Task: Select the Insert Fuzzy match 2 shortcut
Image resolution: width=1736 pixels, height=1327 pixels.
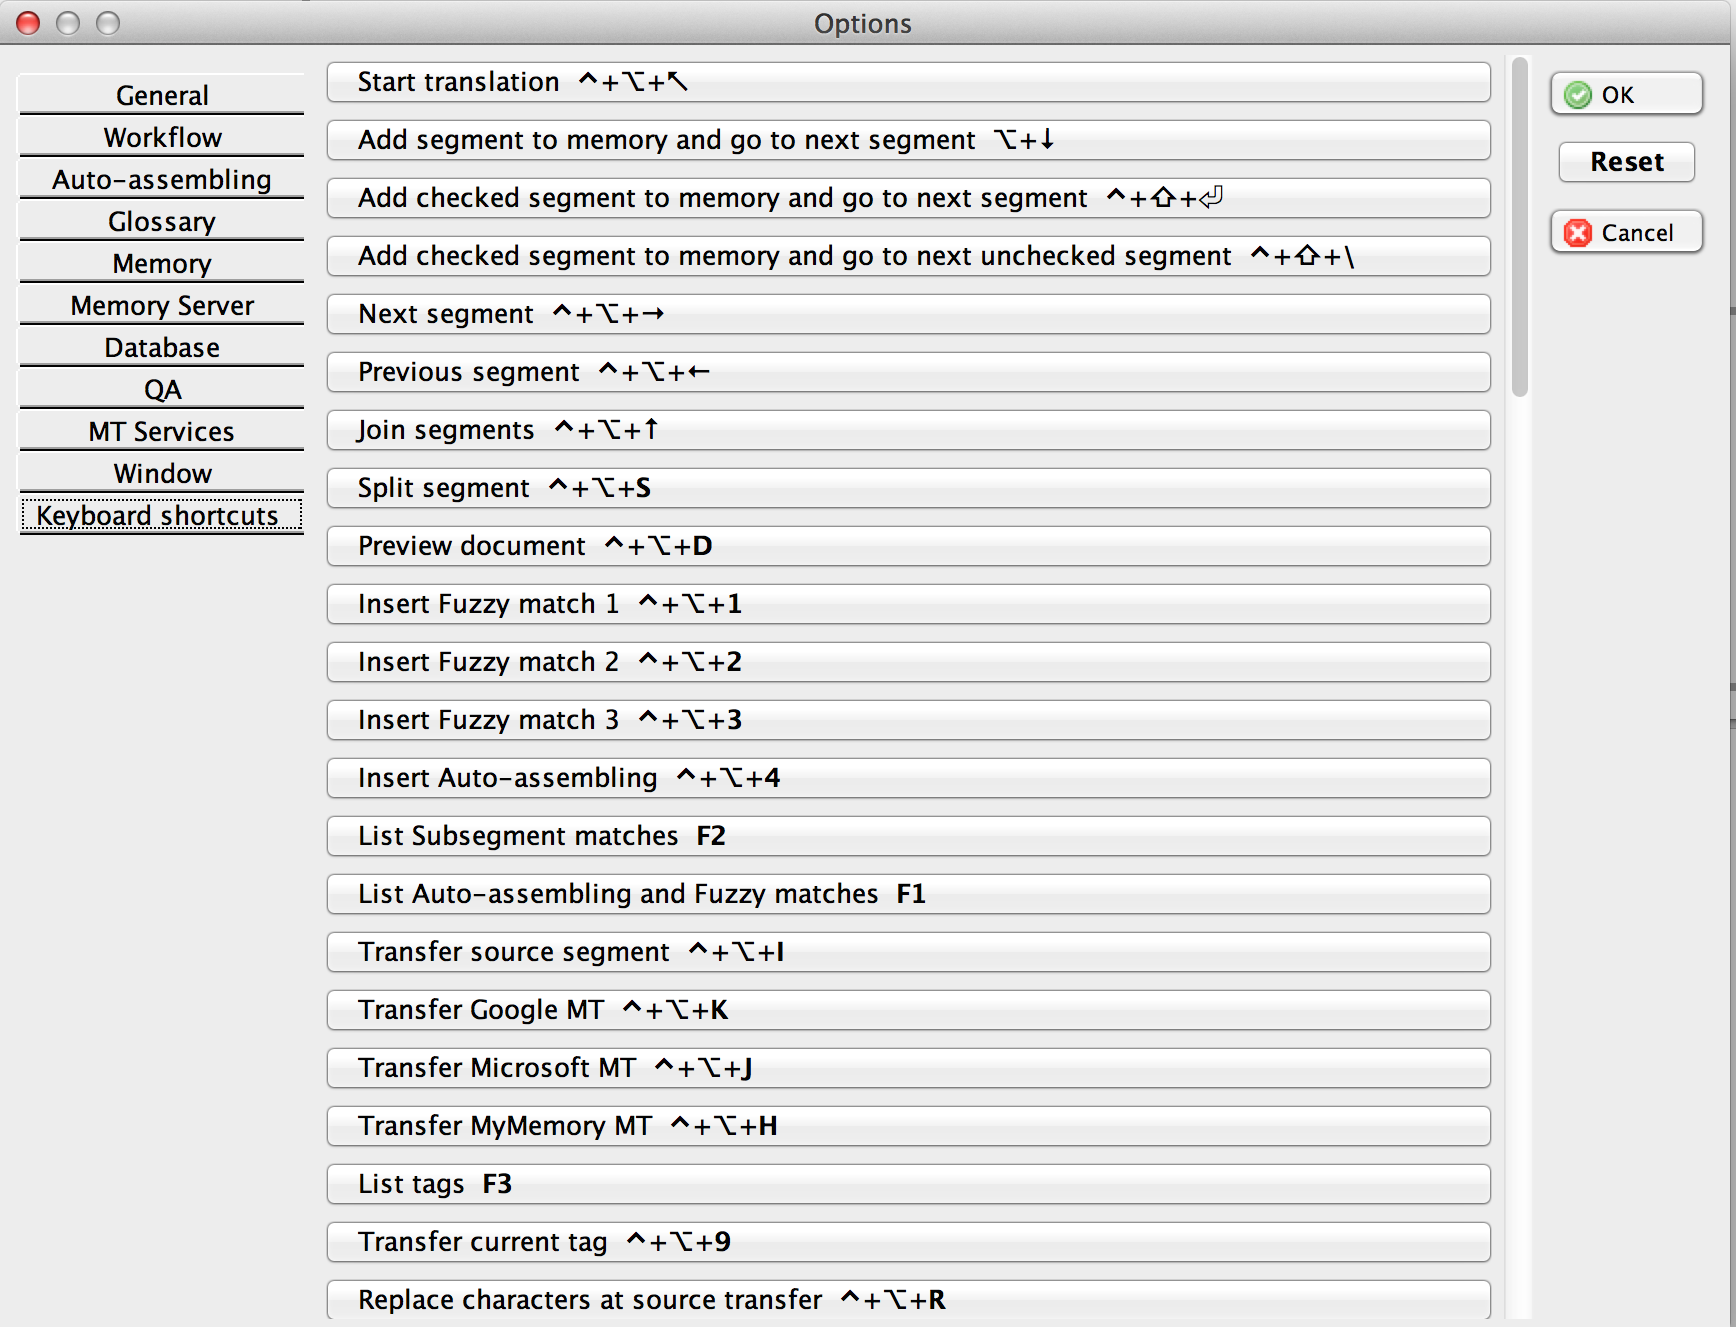Action: (x=908, y=662)
